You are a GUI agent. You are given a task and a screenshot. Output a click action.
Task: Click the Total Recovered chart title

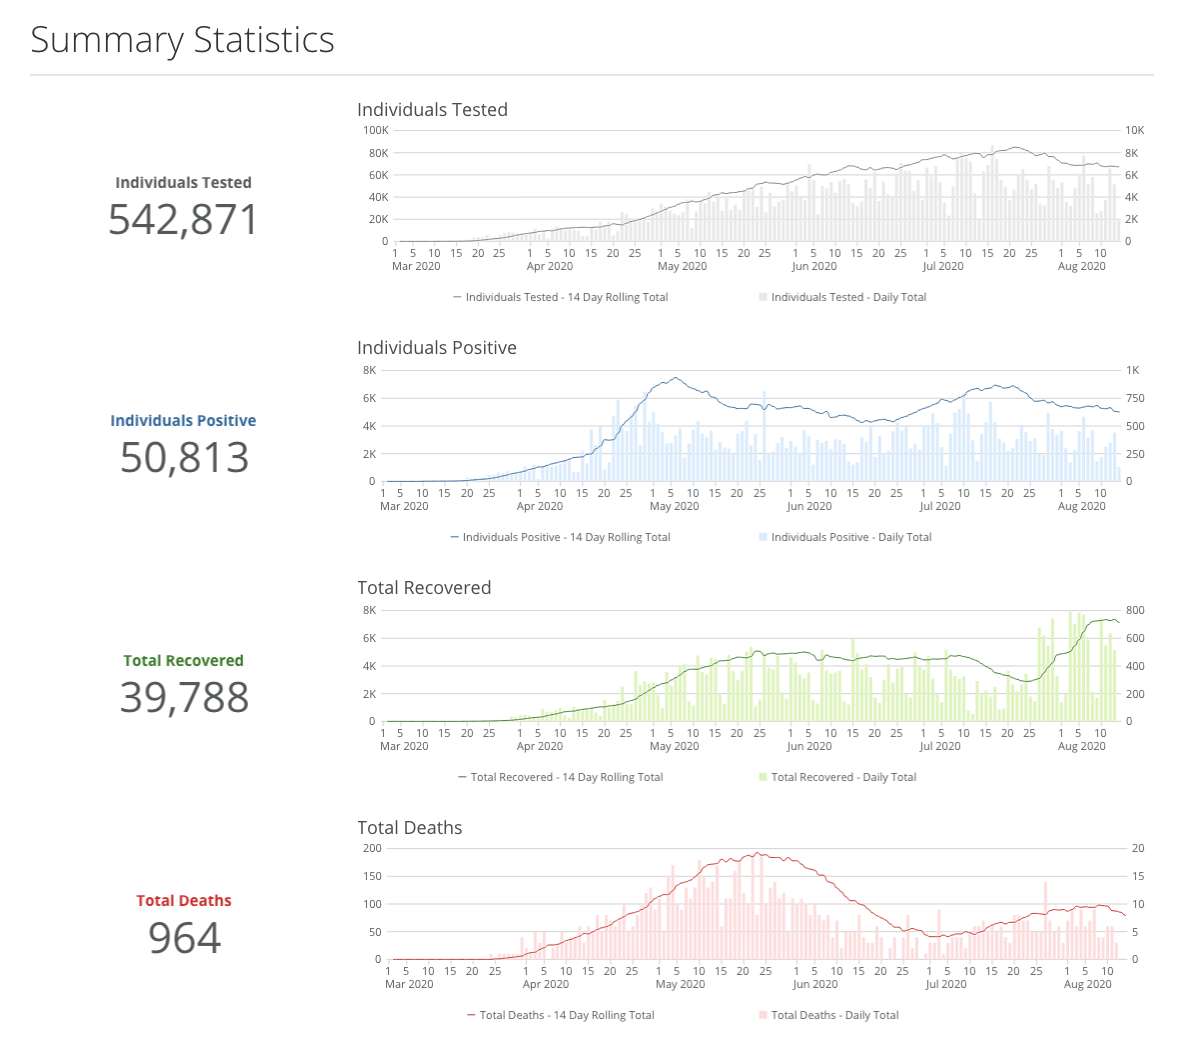tap(424, 588)
